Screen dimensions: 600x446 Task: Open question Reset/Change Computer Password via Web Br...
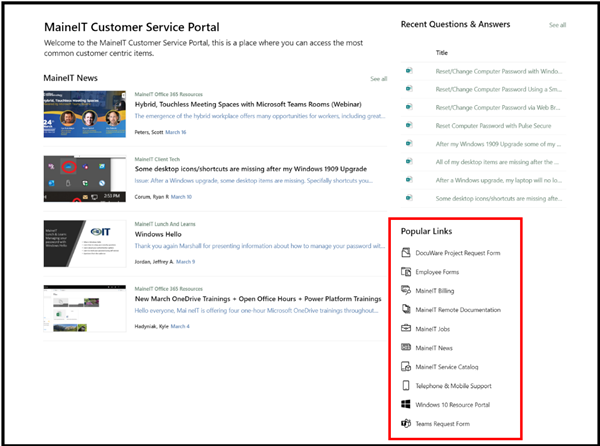click(x=497, y=107)
